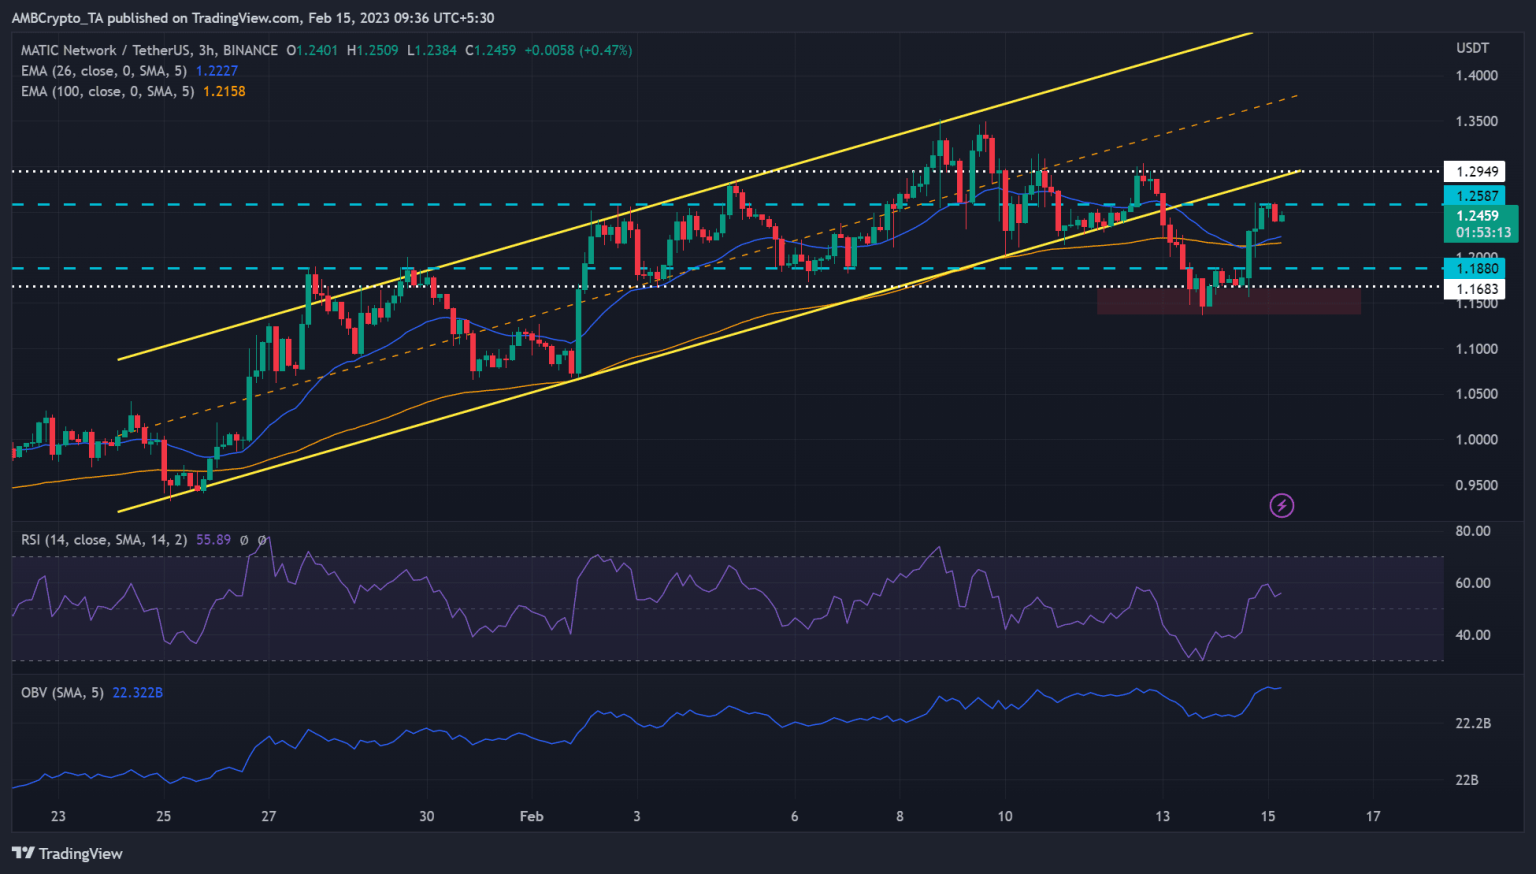Click the 22.2B label on OBV scale
1536x874 pixels.
[1472, 723]
